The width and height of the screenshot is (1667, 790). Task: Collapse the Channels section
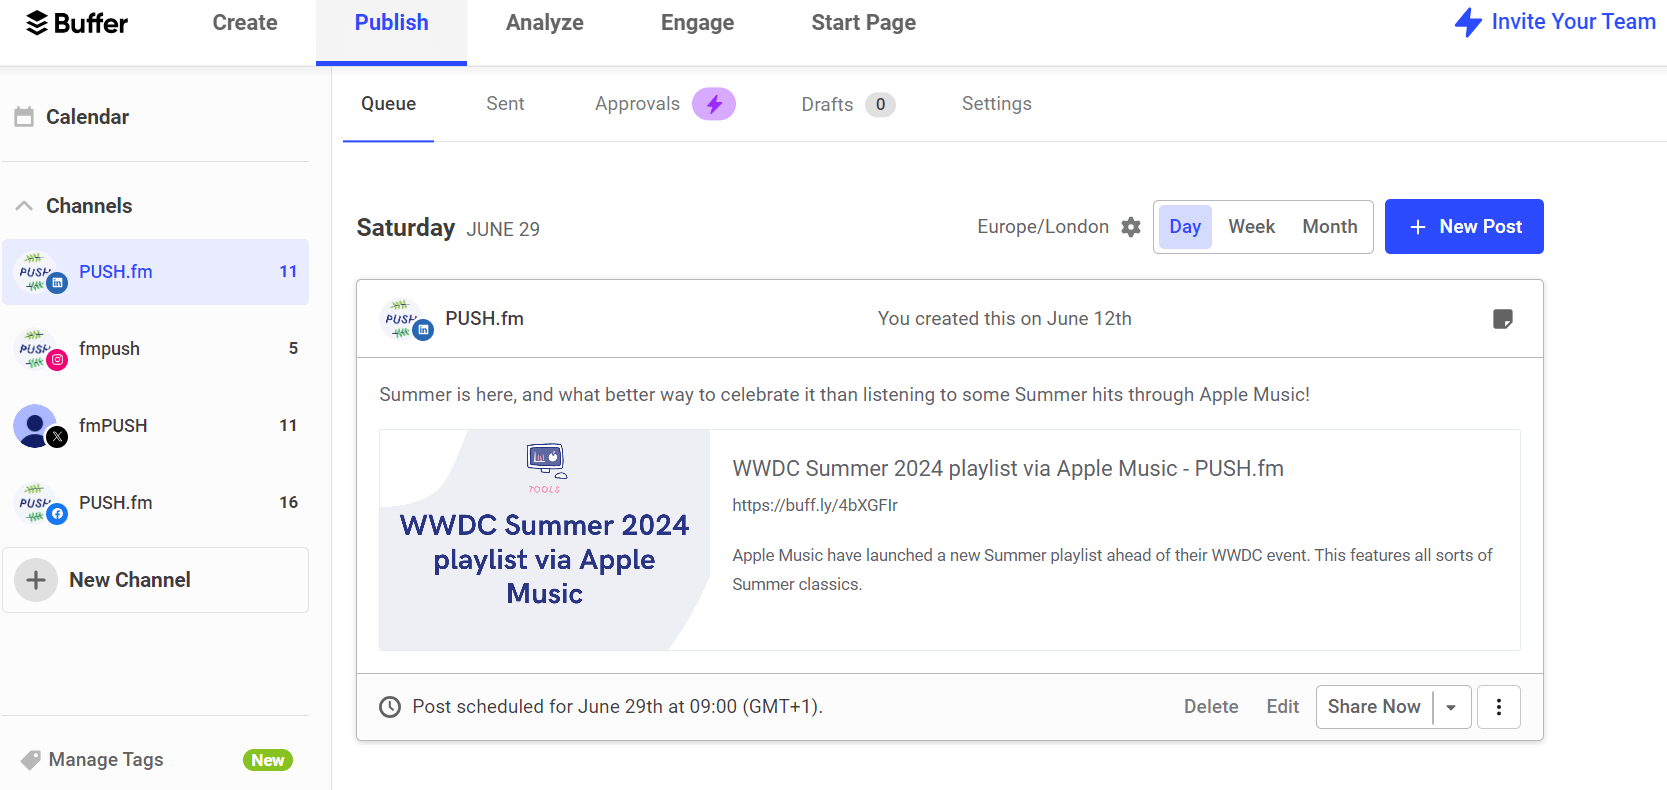coord(24,206)
